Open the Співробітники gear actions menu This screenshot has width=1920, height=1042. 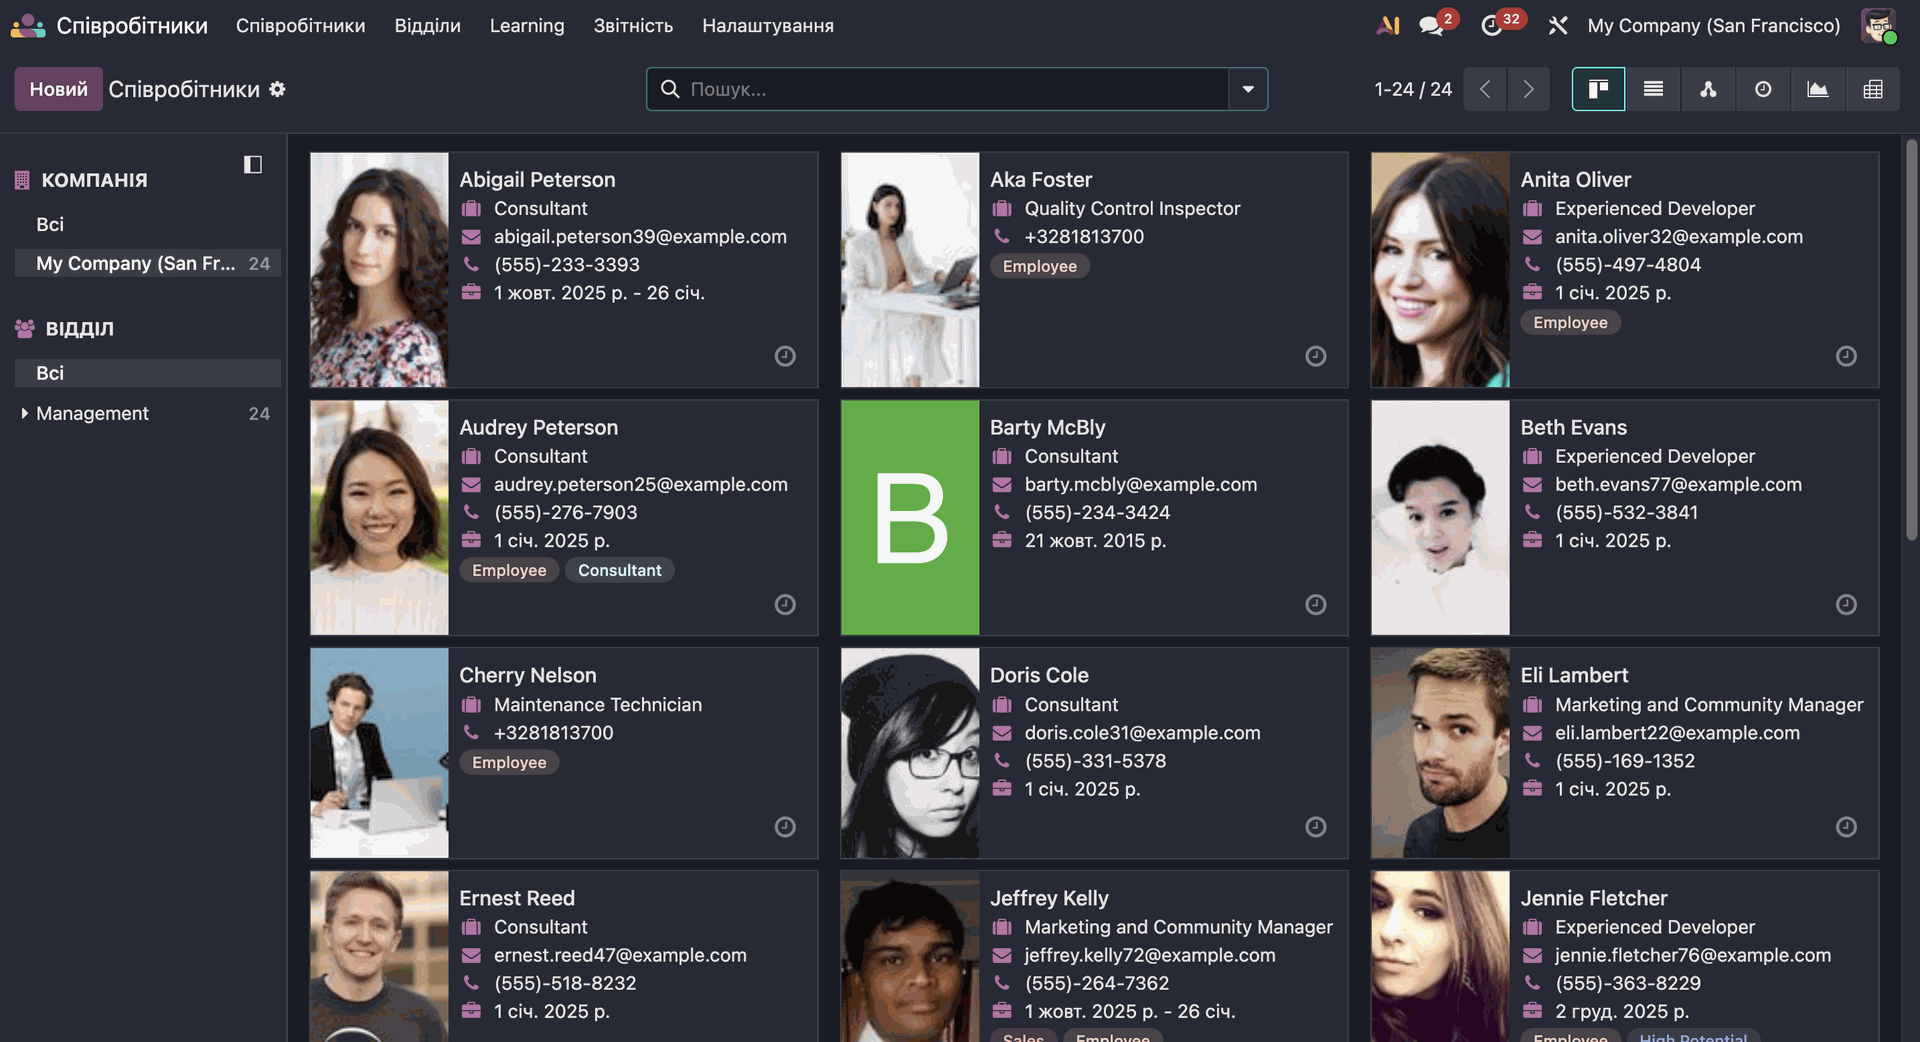(278, 89)
